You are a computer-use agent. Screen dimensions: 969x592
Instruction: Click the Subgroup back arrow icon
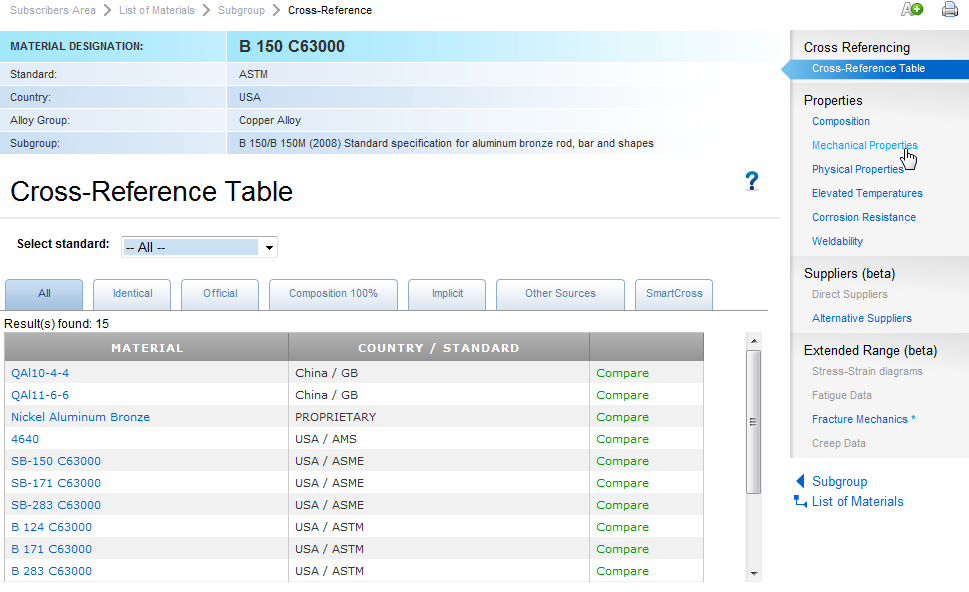click(x=800, y=481)
